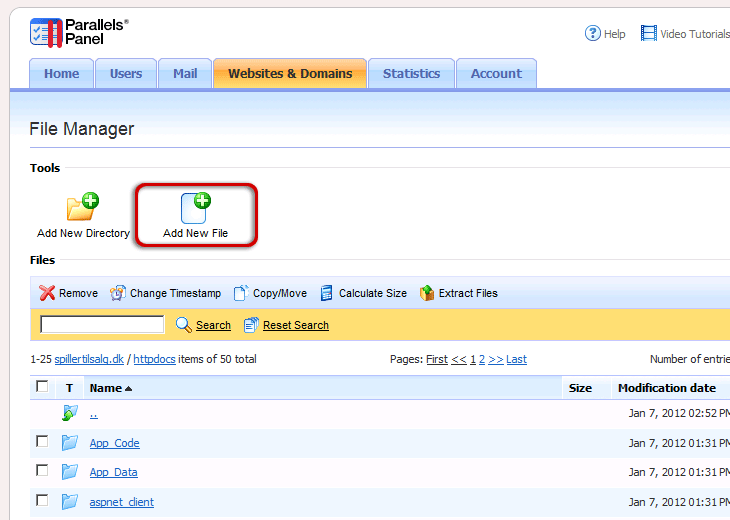Viewport: 730px width, 520px height.
Task: Click the Reset Search link
Action: coord(296,325)
